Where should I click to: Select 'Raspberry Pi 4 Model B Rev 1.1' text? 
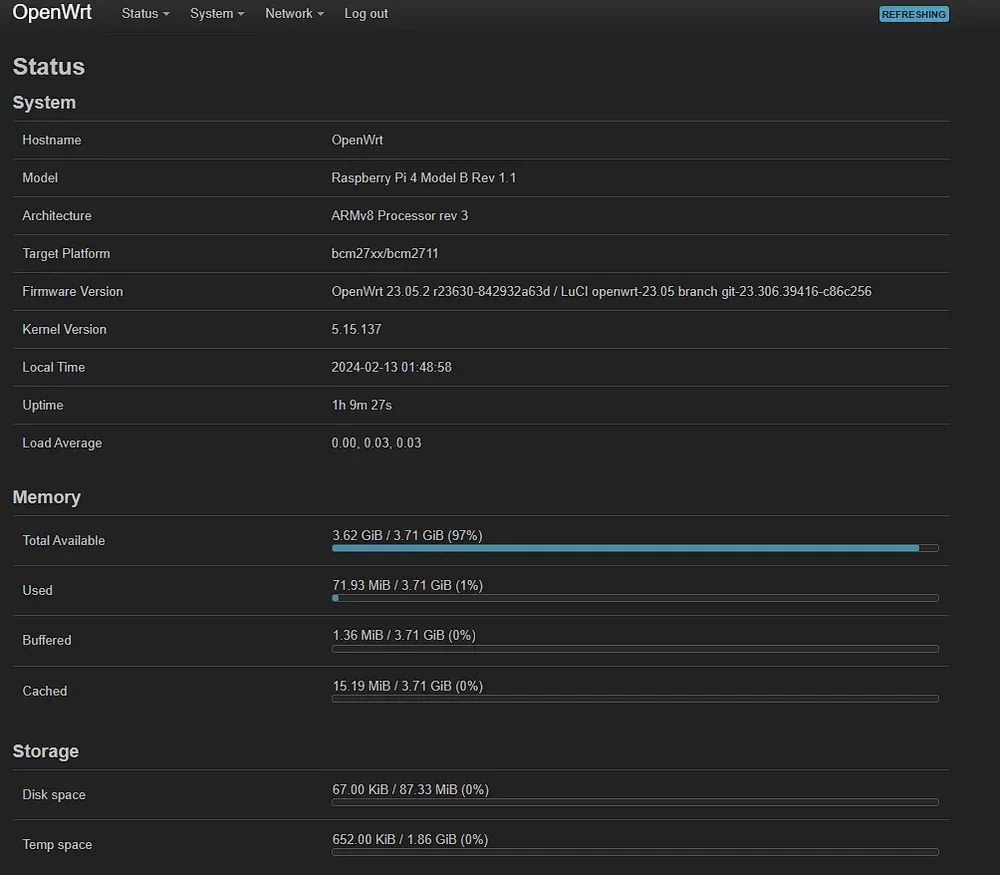click(423, 178)
